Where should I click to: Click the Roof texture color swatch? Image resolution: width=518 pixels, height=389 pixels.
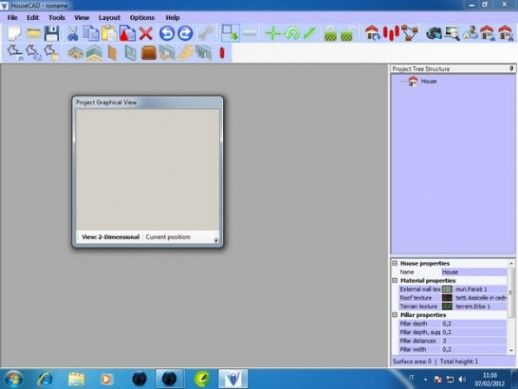point(447,298)
